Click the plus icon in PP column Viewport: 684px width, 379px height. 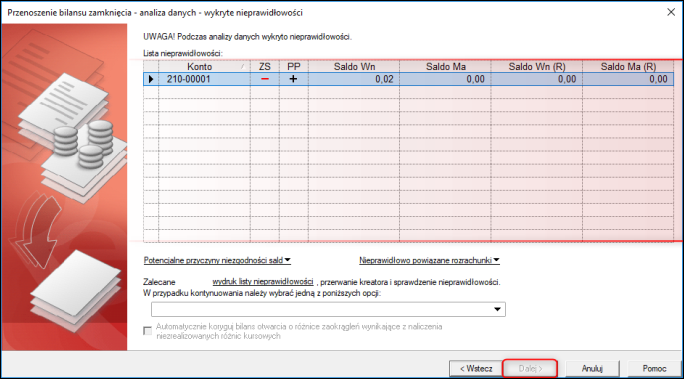[x=294, y=79]
